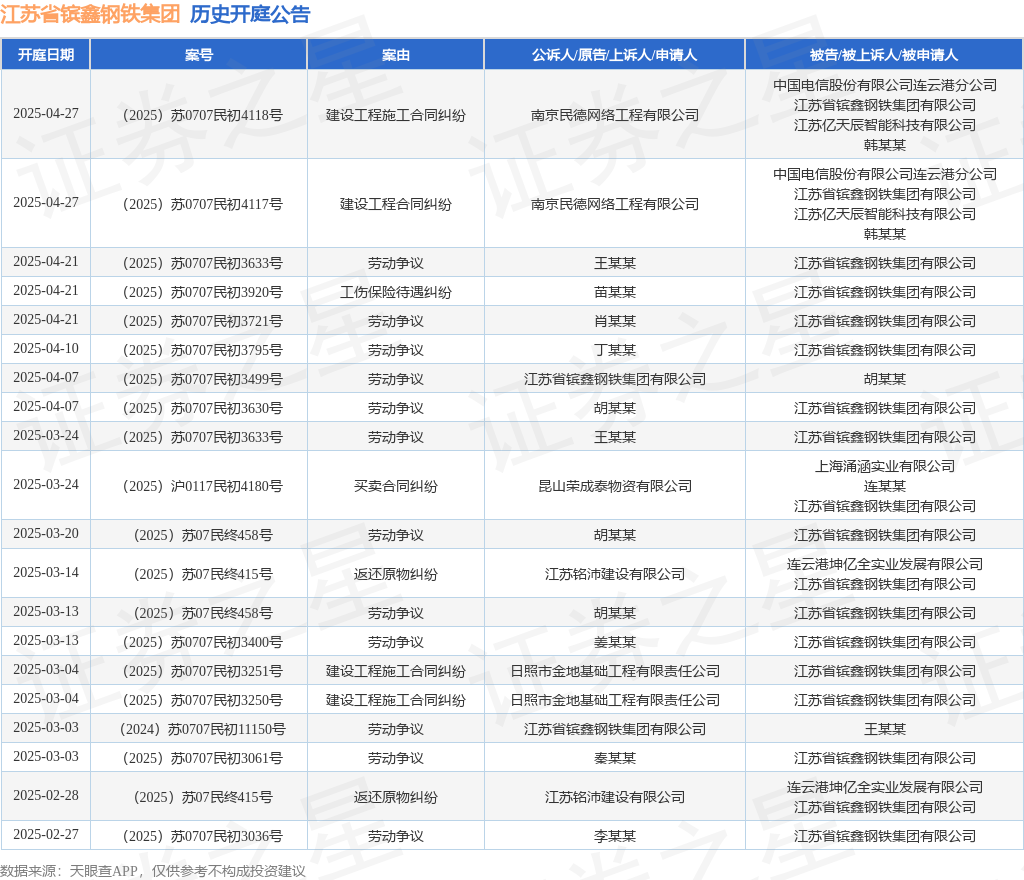Click the 数据来源 天眼查APP footer note
The image size is (1024, 880).
pos(153,871)
